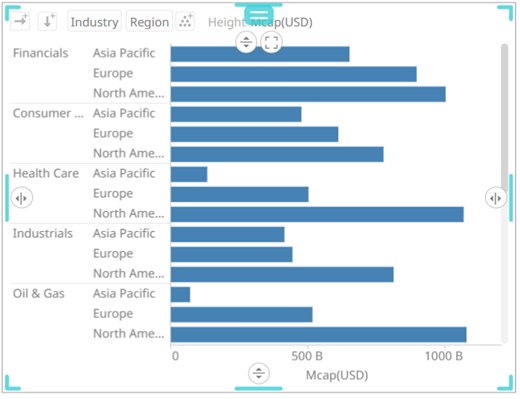Click North Ame... label under Financials

pos(129,93)
